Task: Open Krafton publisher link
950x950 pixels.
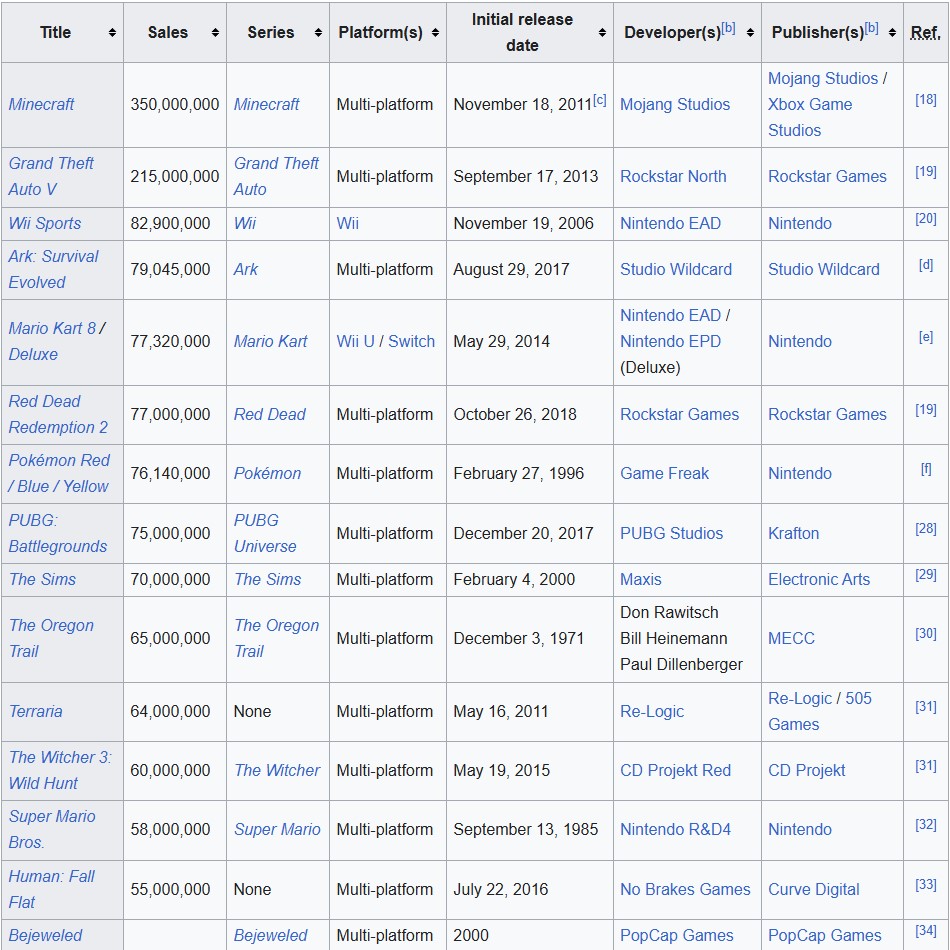Action: (793, 533)
